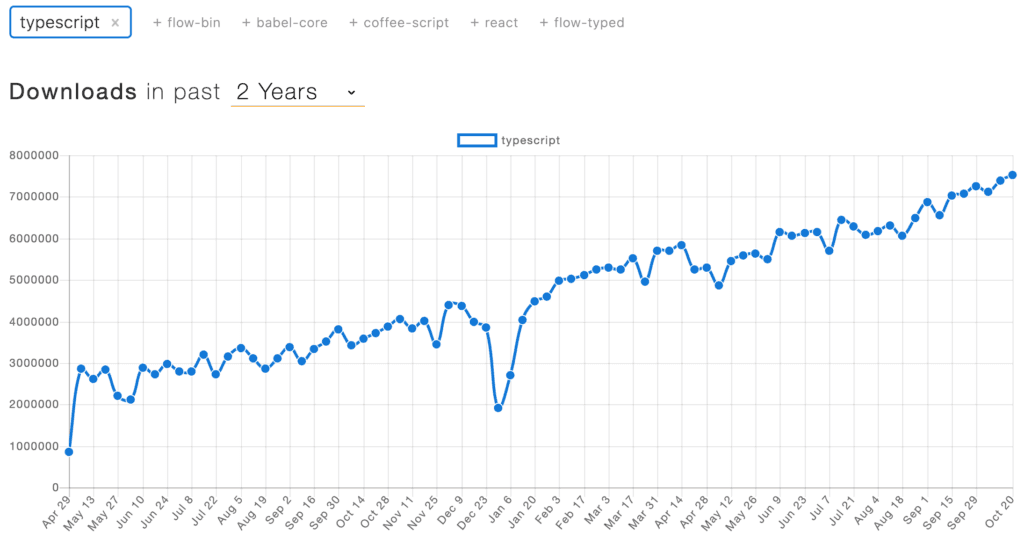Click the Downloads heading text
This screenshot has width=1024, height=538.
(x=73, y=91)
